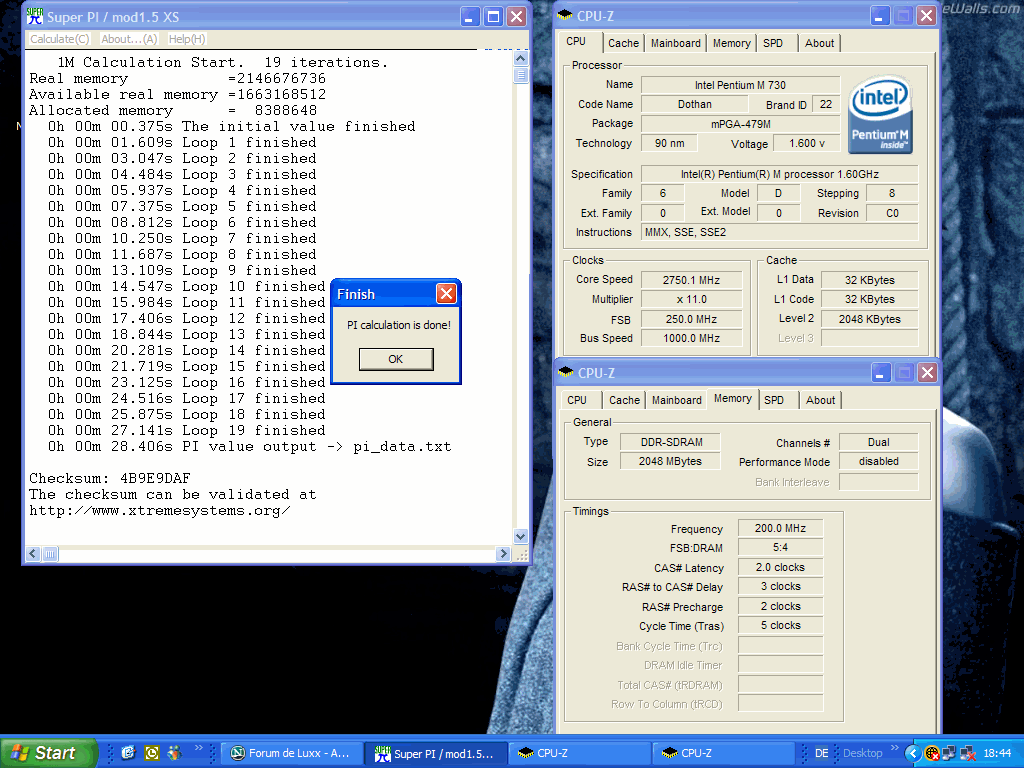Click the third Quick Launch icon before the chevron
The image size is (1024, 768).
point(174,753)
